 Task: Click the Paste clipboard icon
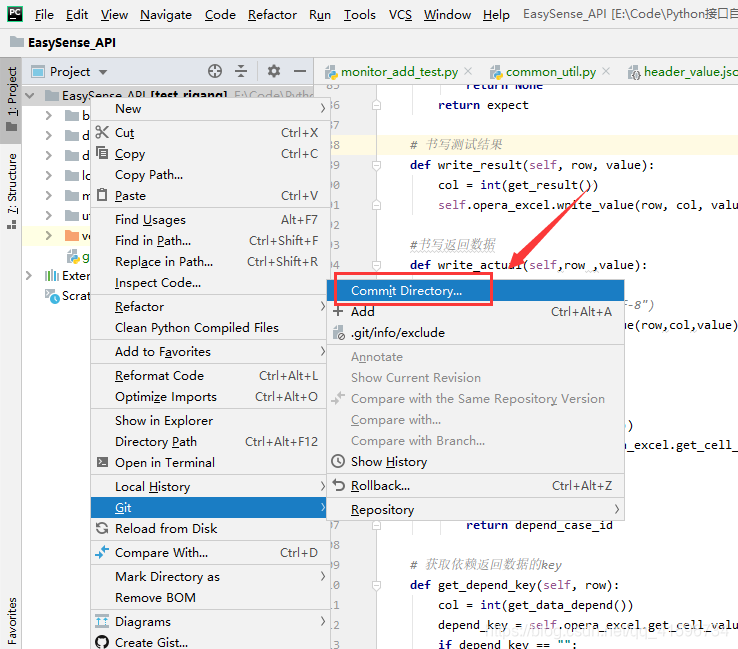click(102, 195)
